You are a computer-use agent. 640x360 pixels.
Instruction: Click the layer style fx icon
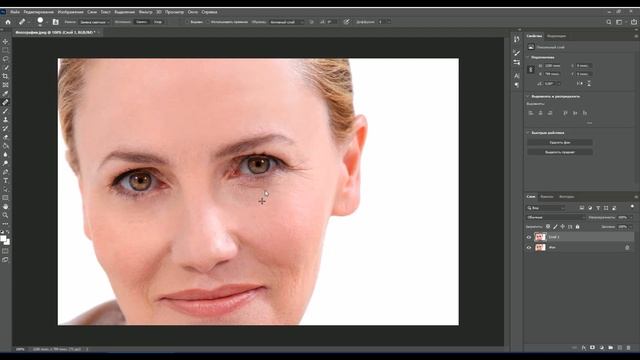click(x=584, y=348)
